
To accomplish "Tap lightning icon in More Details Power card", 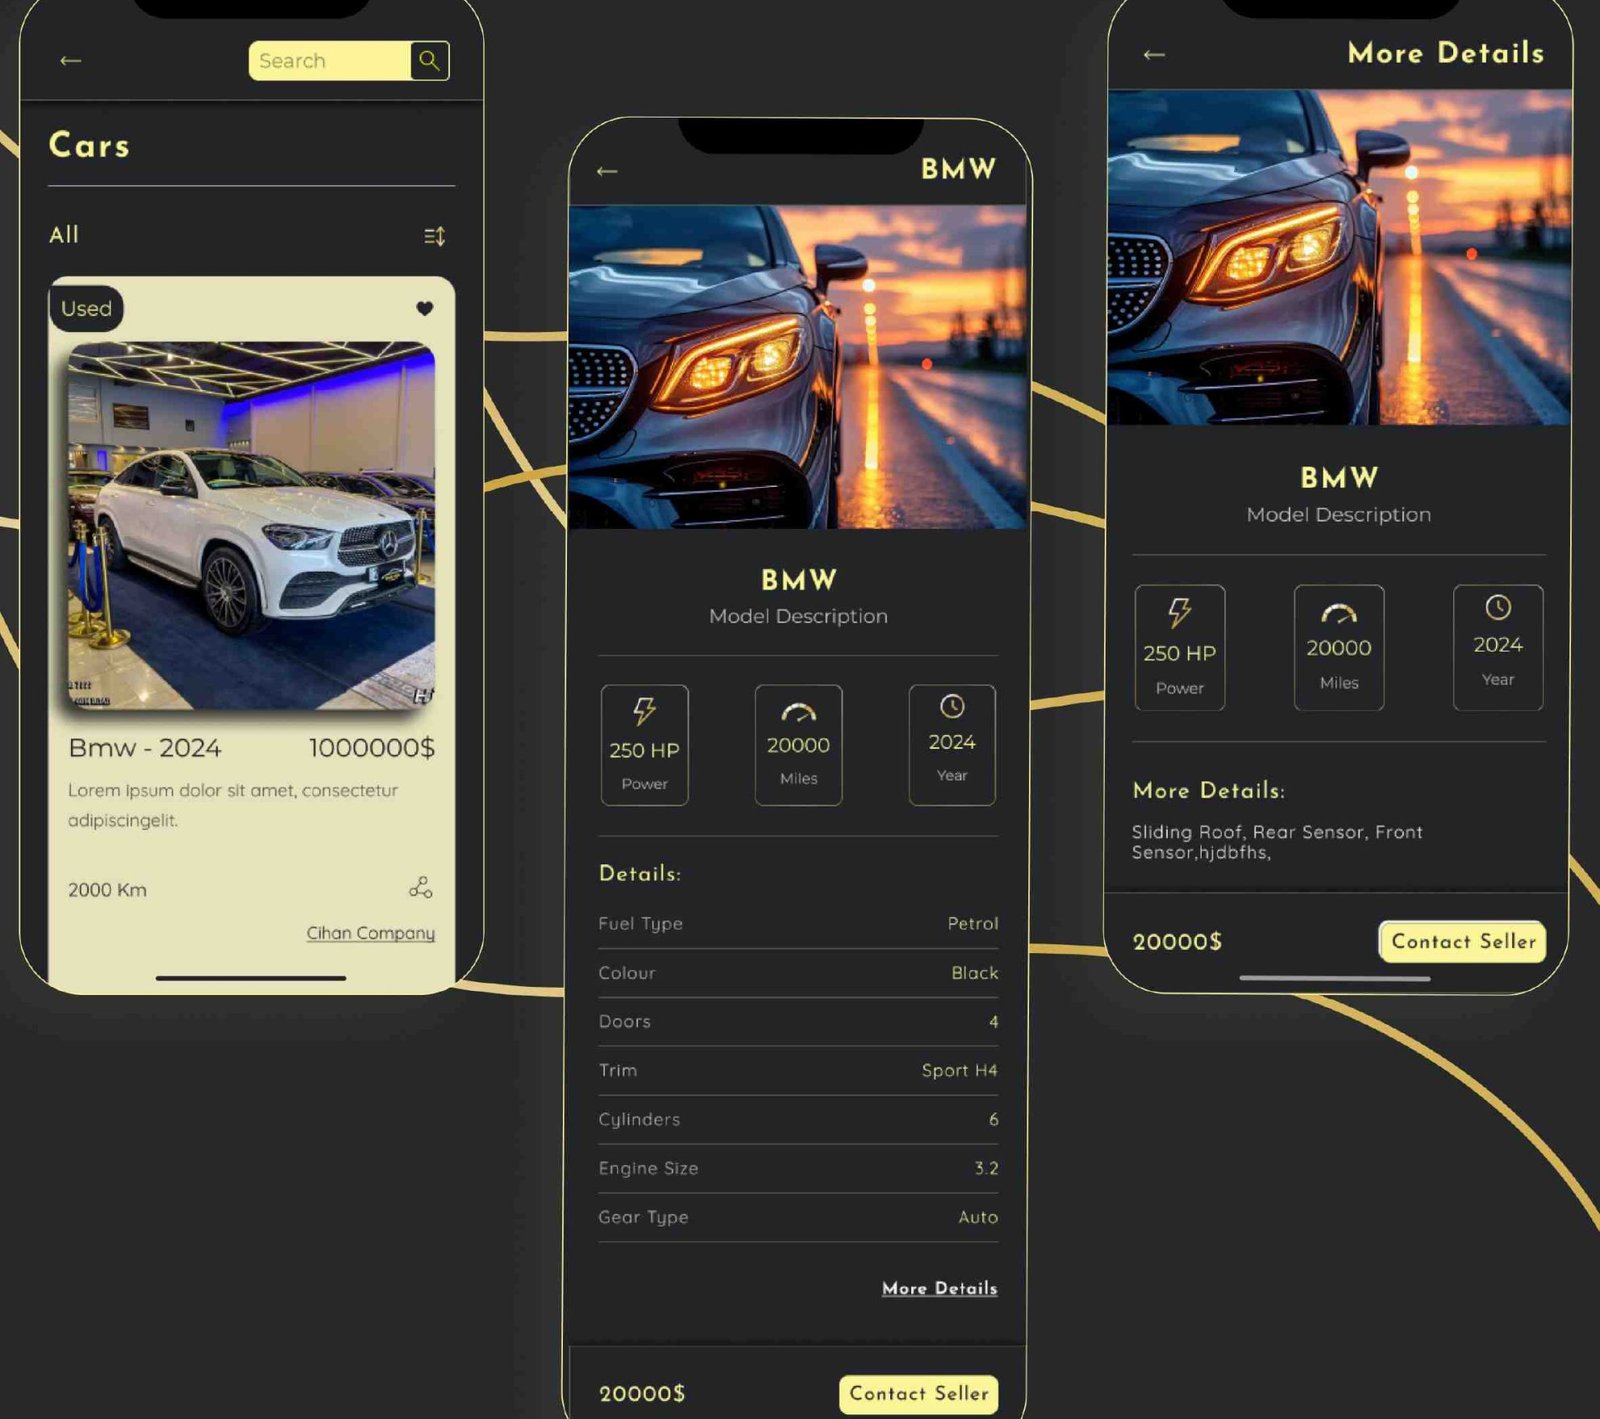I will [1180, 613].
